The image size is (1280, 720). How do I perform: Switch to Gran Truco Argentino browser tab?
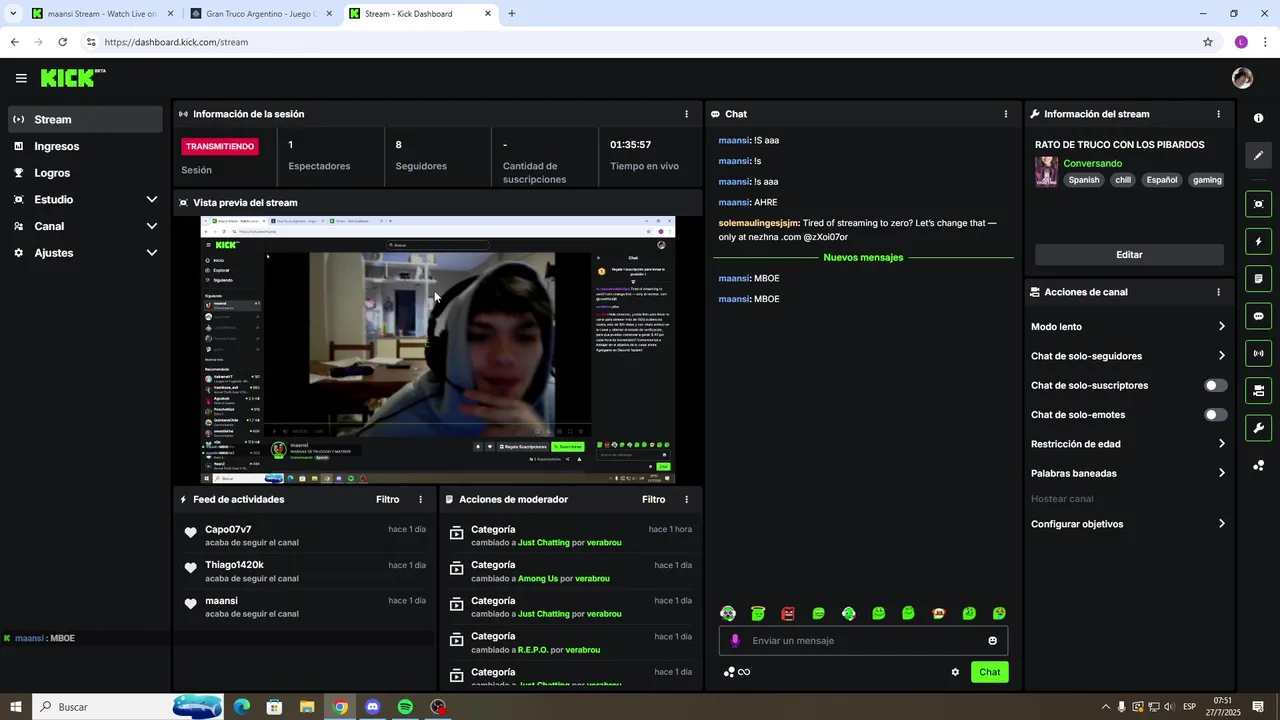[x=262, y=14]
